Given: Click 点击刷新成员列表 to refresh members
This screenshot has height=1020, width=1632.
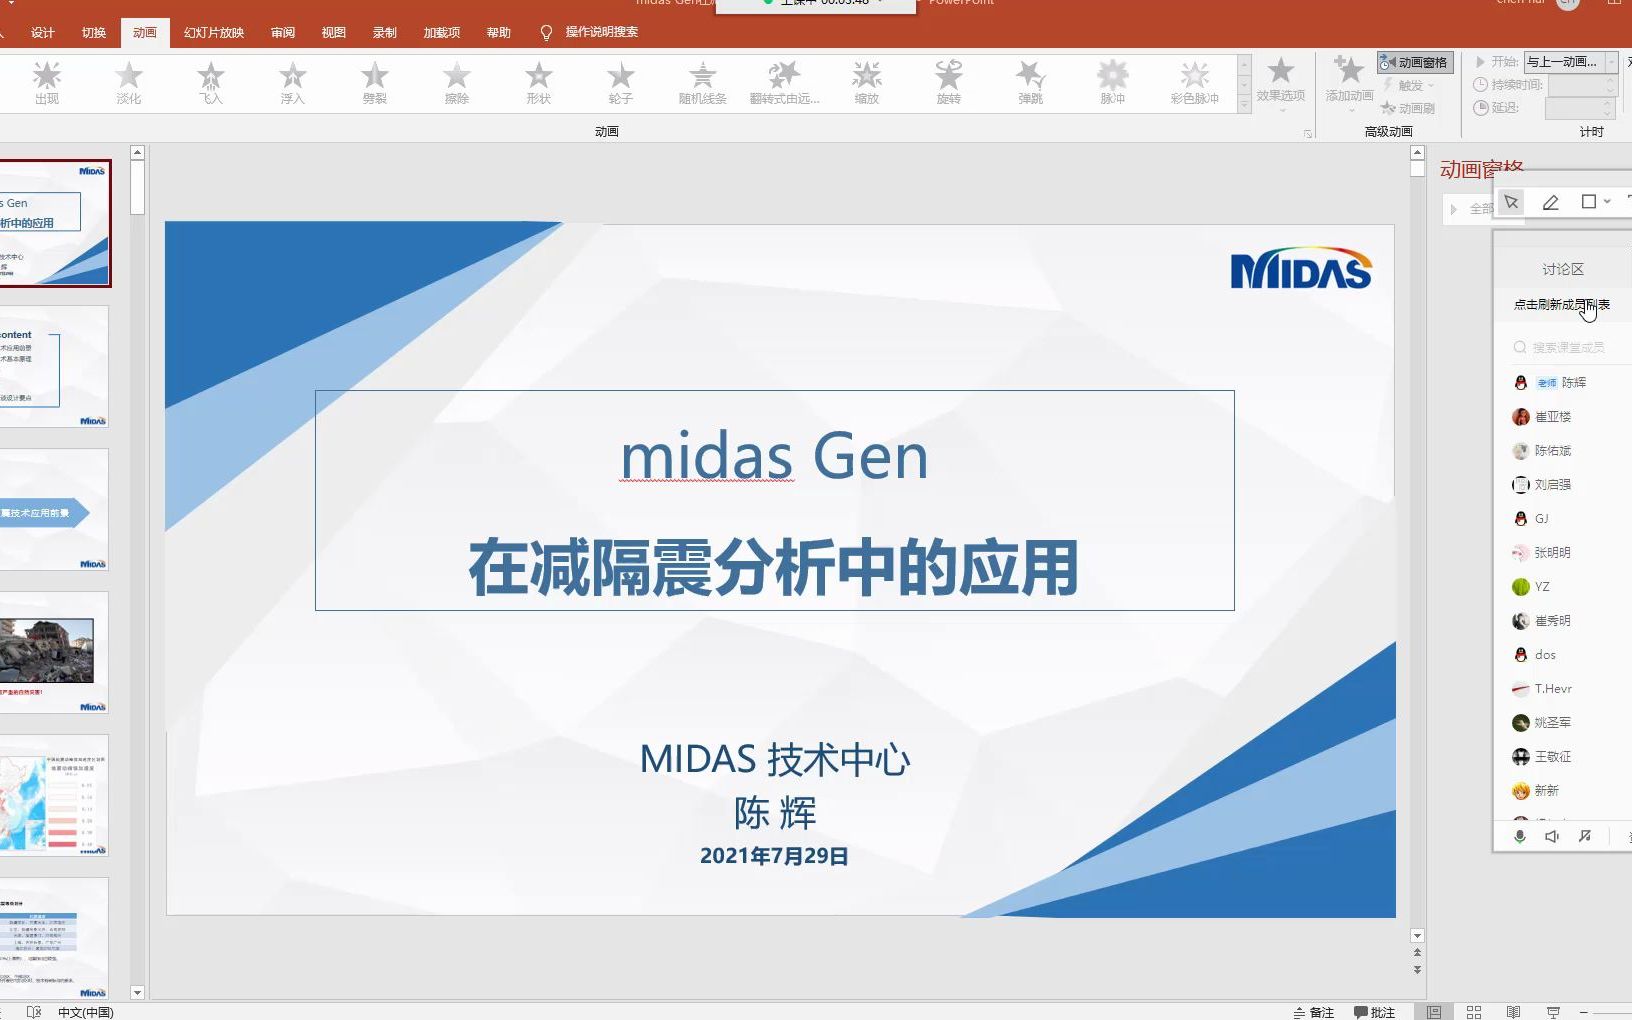Looking at the screenshot, I should point(1560,307).
